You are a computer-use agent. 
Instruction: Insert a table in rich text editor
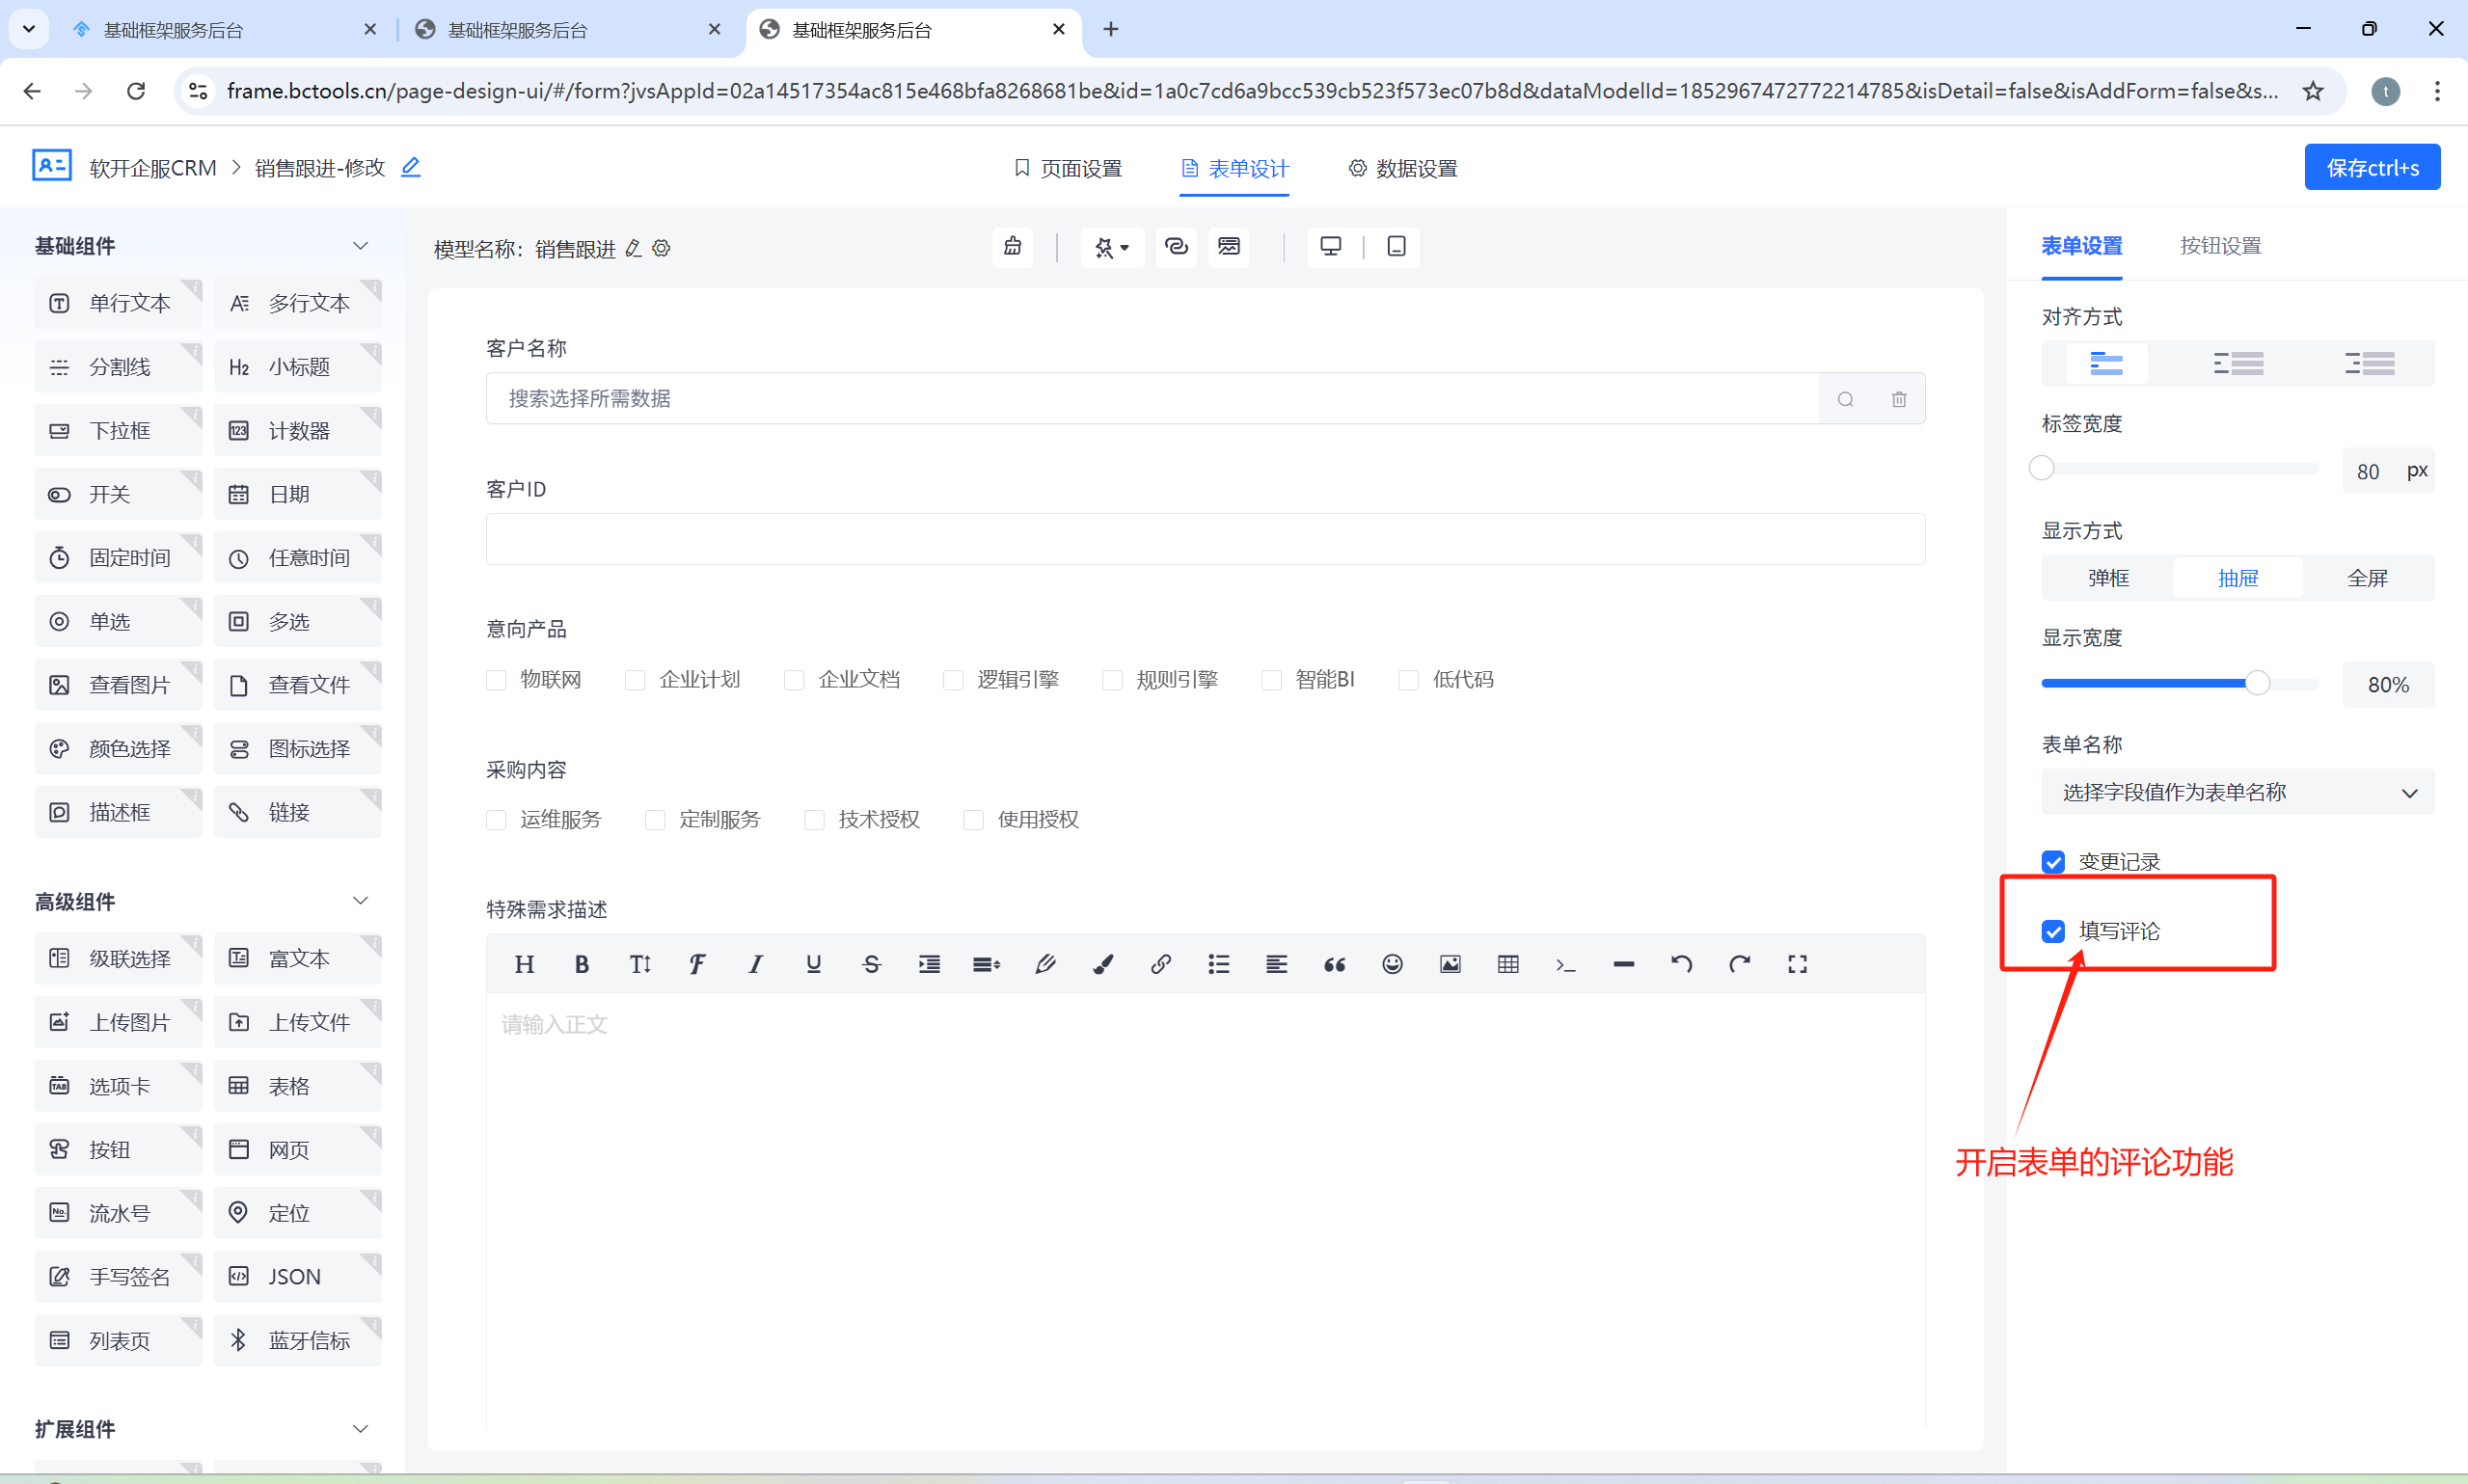(1509, 964)
